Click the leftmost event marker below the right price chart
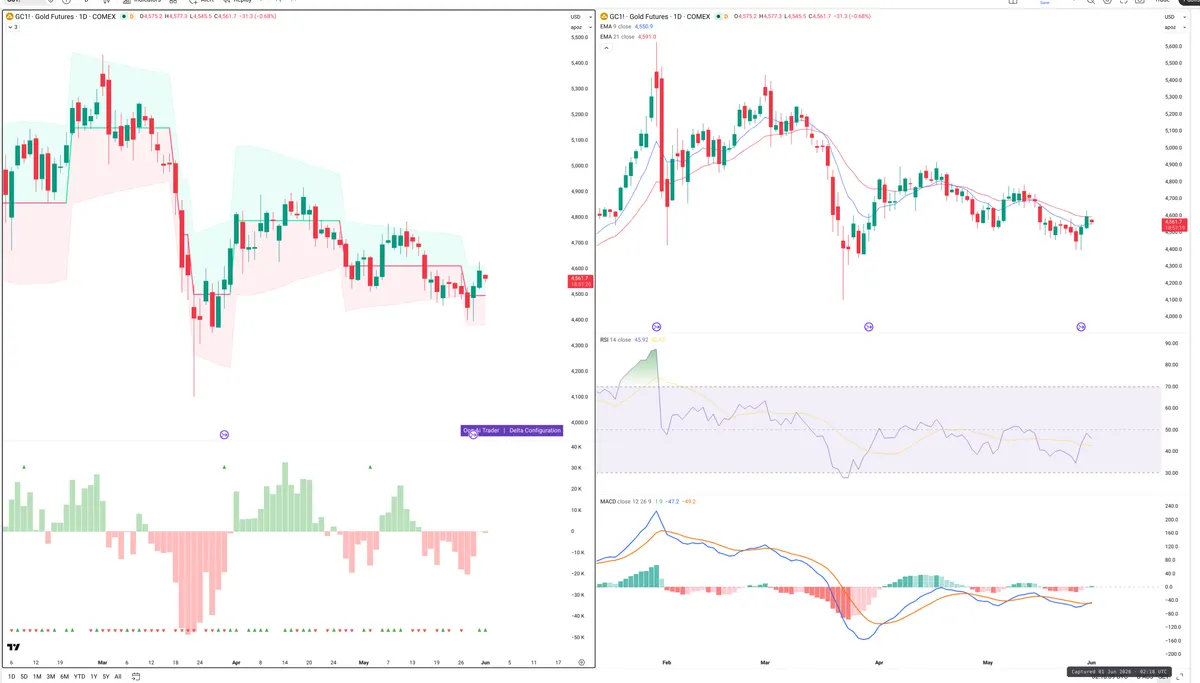 pyautogui.click(x=657, y=327)
